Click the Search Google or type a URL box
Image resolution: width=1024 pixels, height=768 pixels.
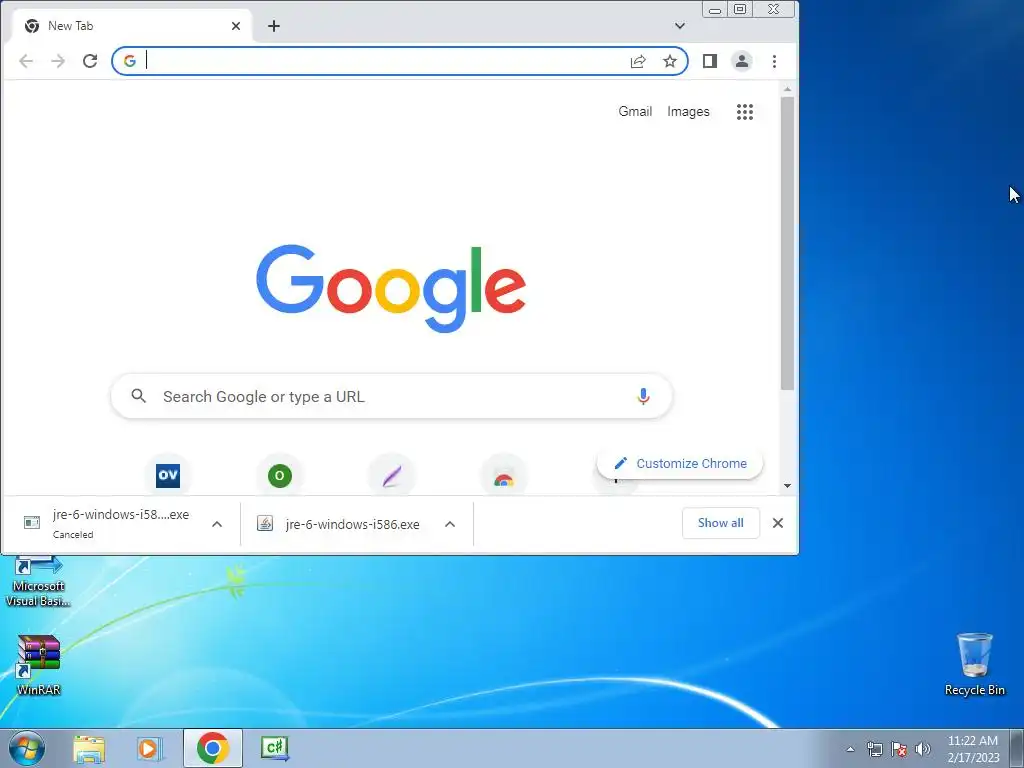click(x=392, y=396)
